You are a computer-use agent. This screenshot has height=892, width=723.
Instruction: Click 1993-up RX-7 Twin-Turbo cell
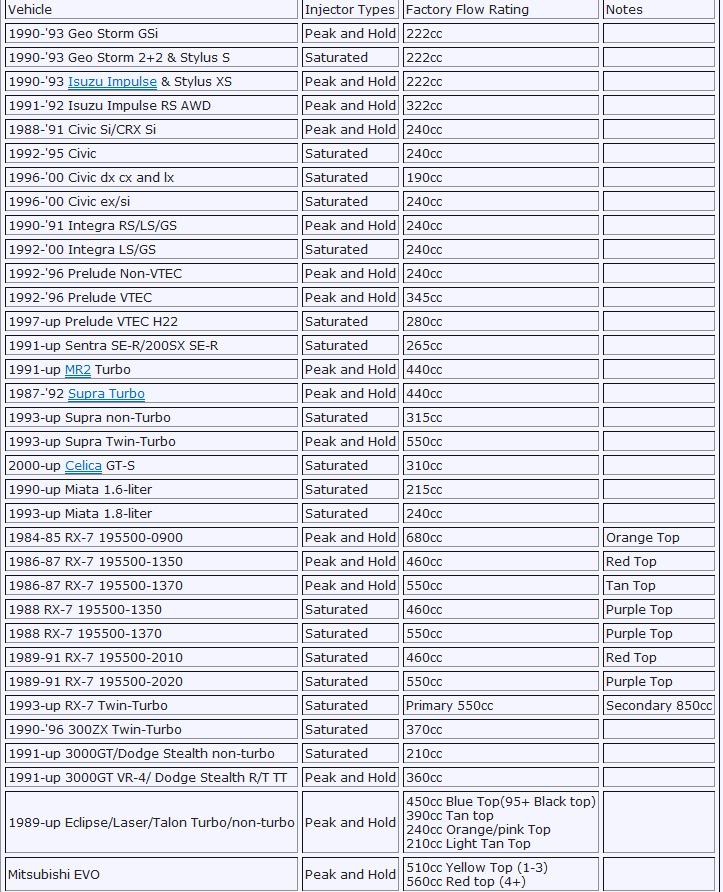click(151, 705)
